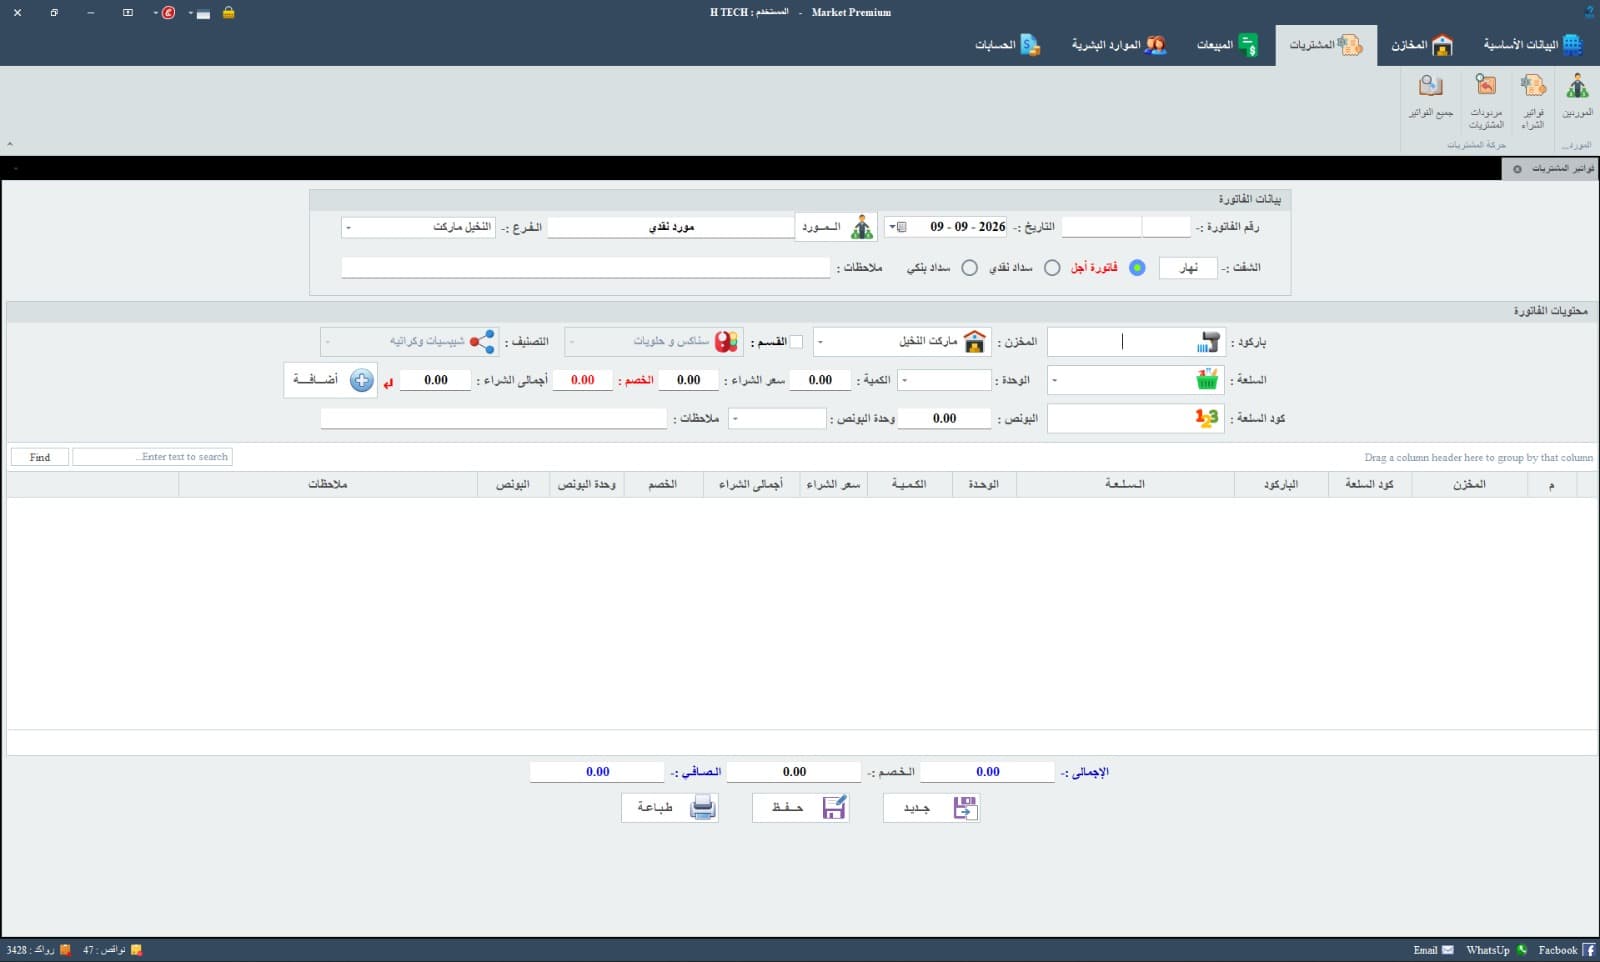This screenshot has width=1600, height=962.
Task: Click the Email envelope icon in status bar
Action: [1447, 950]
